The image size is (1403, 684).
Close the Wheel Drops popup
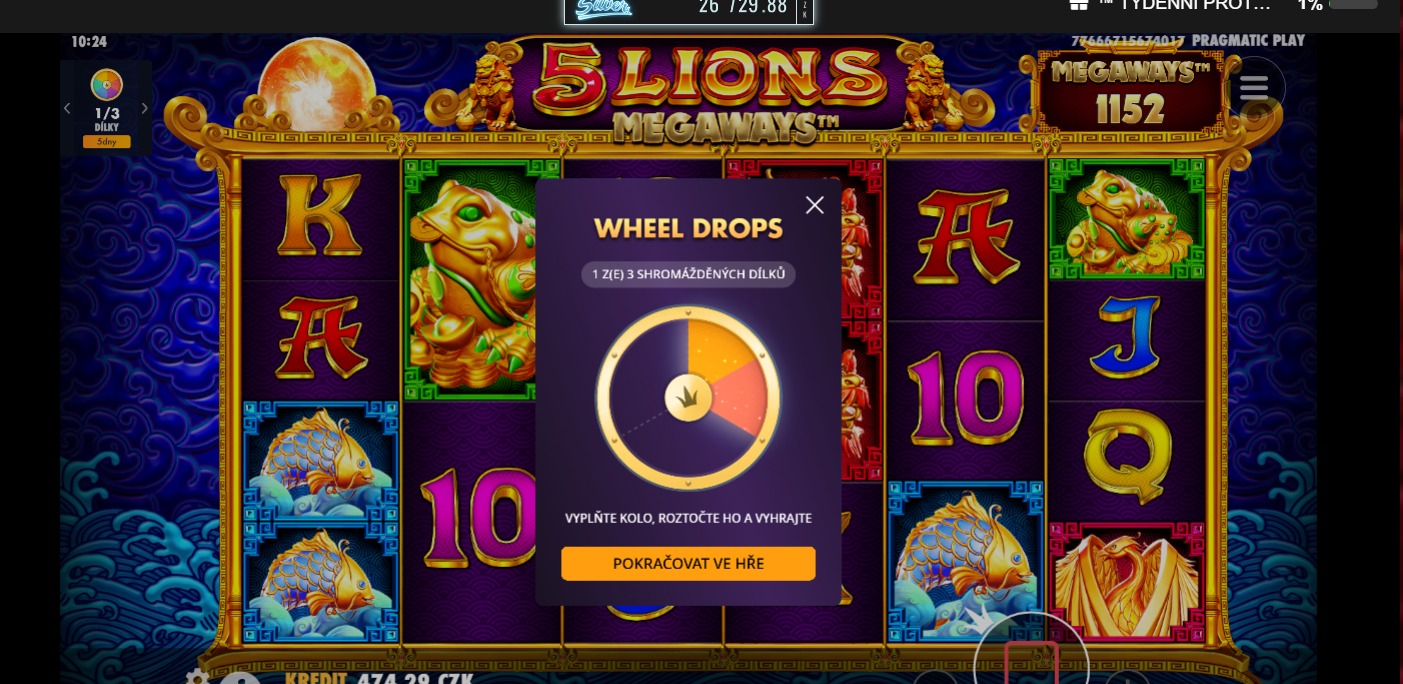815,205
